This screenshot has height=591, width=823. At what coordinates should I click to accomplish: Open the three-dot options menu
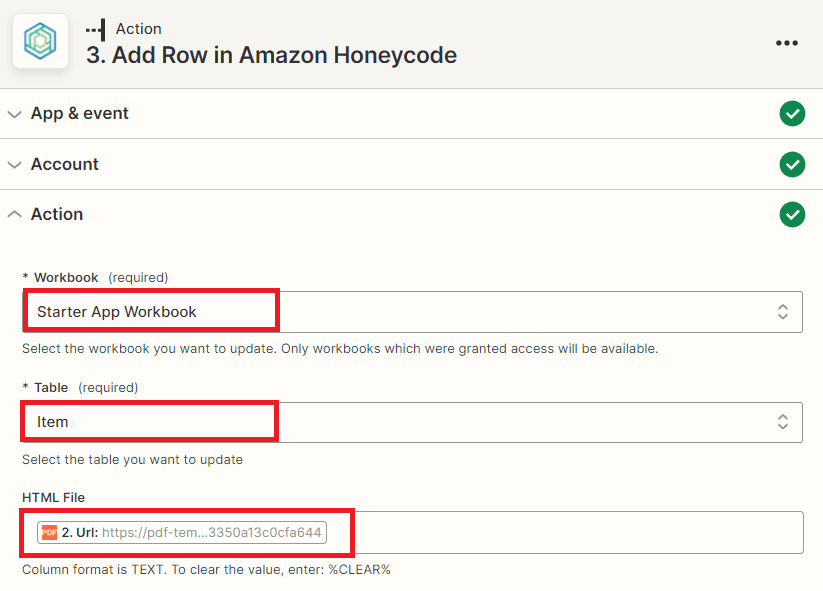click(787, 42)
